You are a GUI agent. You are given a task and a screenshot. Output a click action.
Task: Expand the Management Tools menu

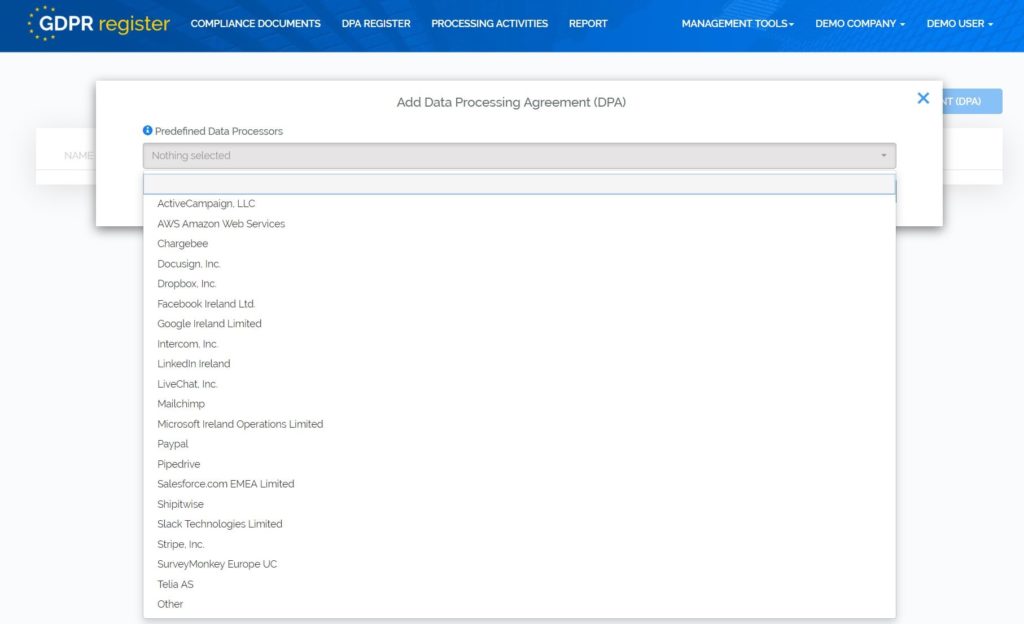point(737,23)
